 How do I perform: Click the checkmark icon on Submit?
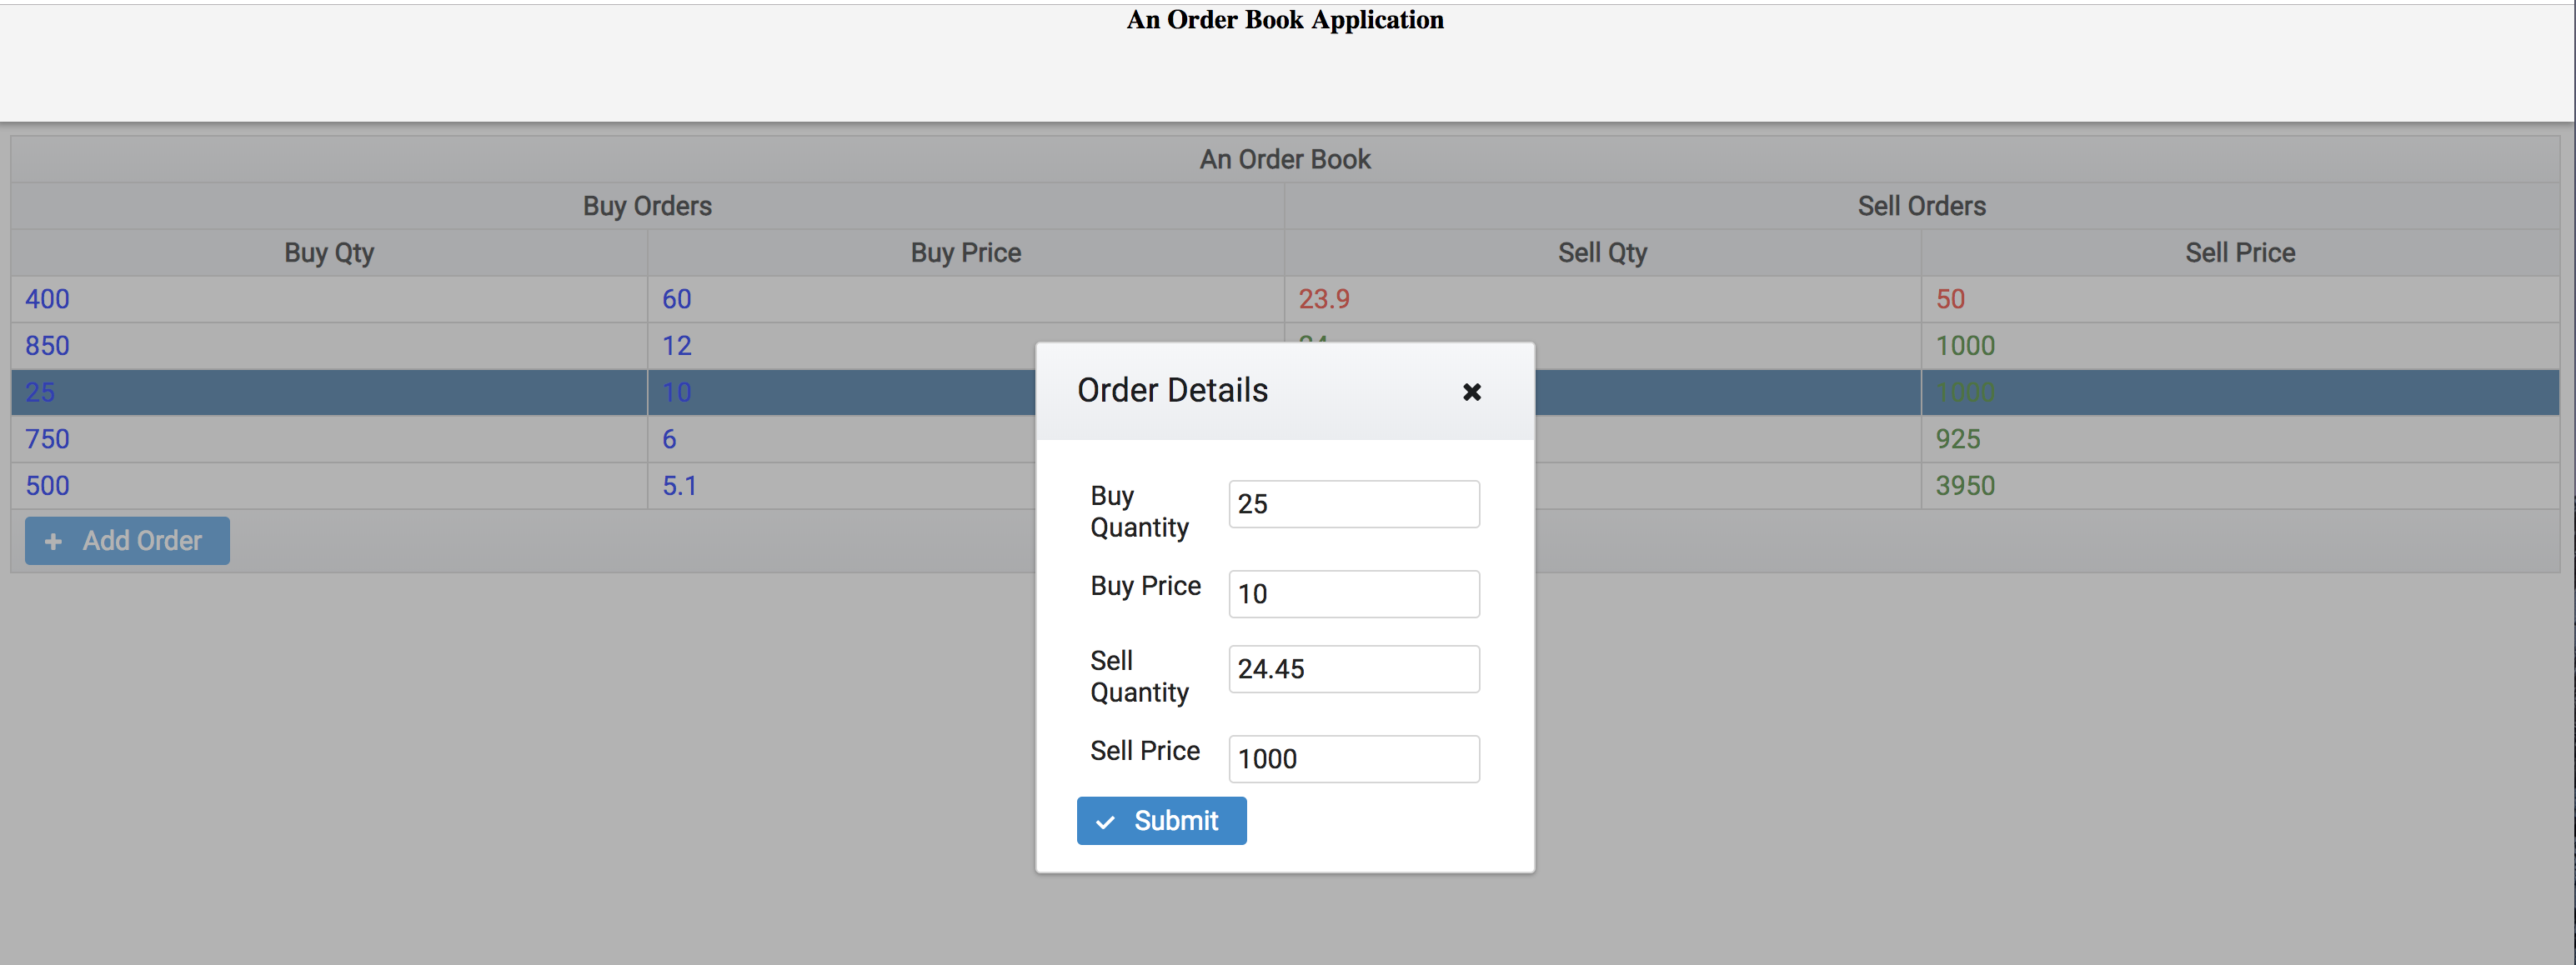point(1105,822)
